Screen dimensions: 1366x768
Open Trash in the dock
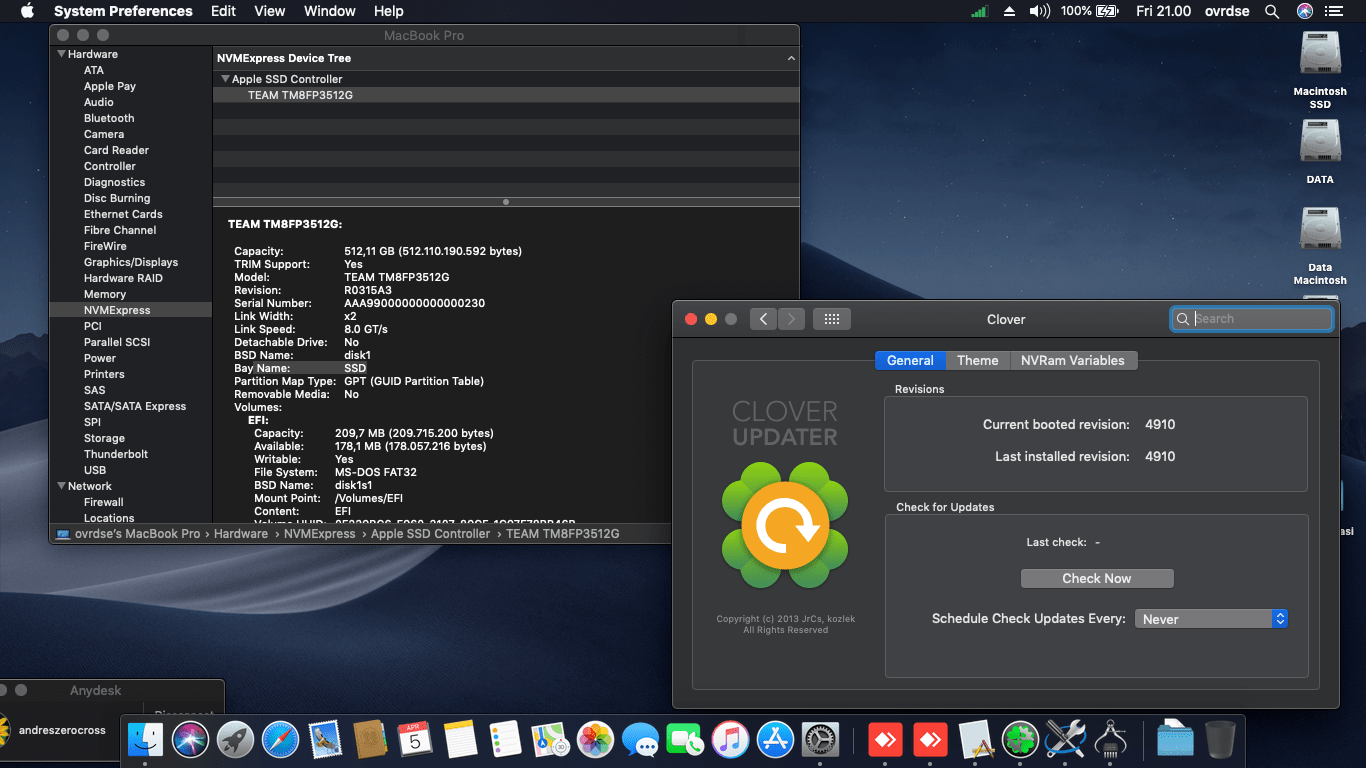(x=1220, y=740)
